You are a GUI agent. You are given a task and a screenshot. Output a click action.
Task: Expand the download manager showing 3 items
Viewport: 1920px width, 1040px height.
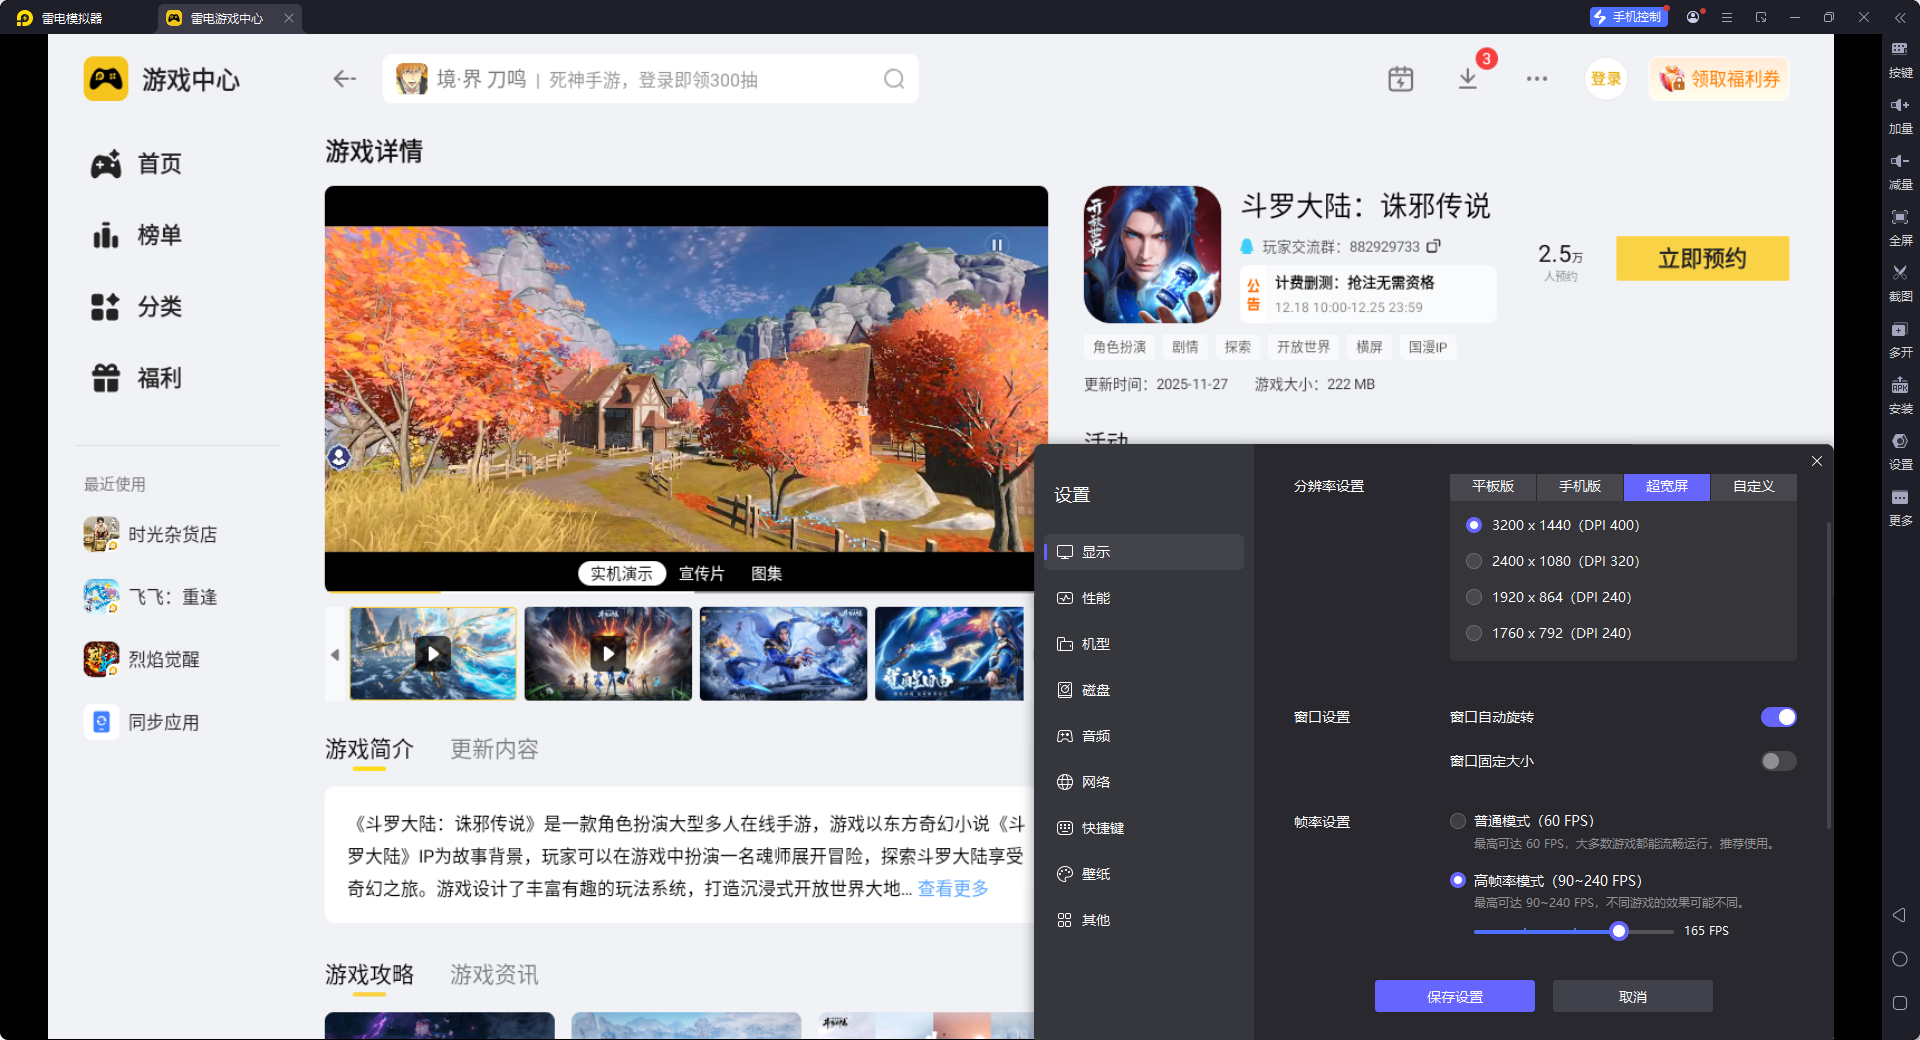coord(1467,78)
